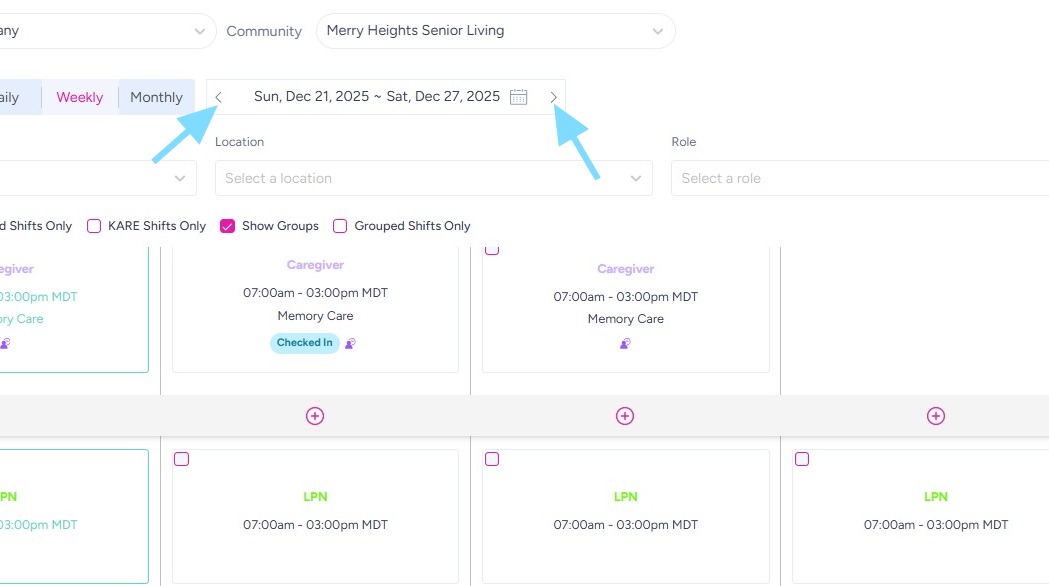This screenshot has width=1049, height=586.
Task: Add a shift with the middle plus circle
Action: (x=625, y=416)
